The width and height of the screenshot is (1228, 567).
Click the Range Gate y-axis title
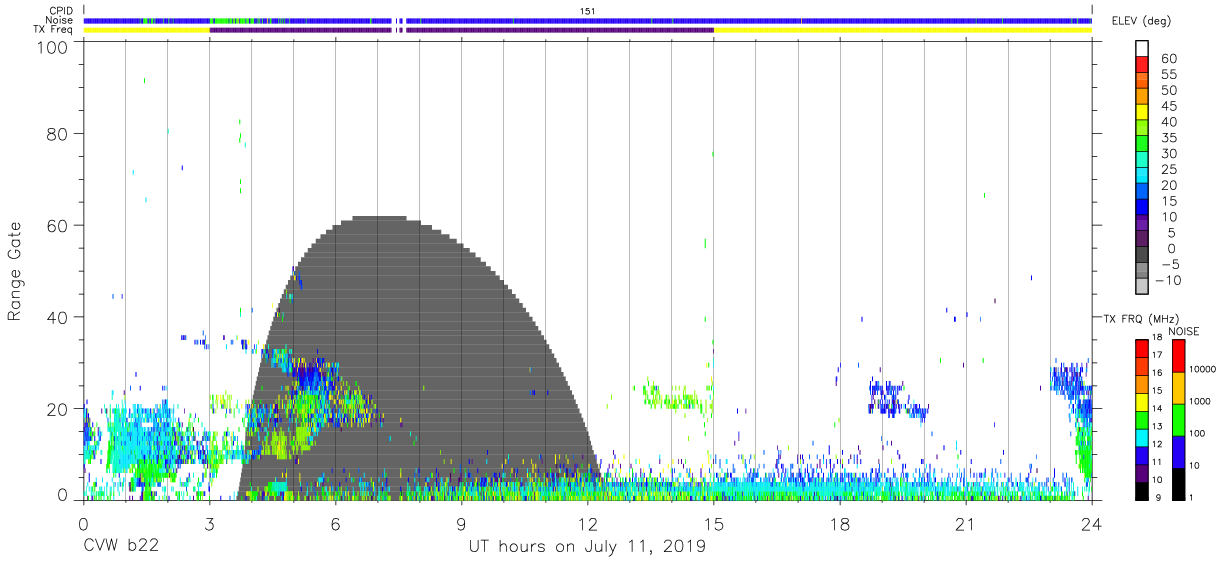[x=15, y=272]
